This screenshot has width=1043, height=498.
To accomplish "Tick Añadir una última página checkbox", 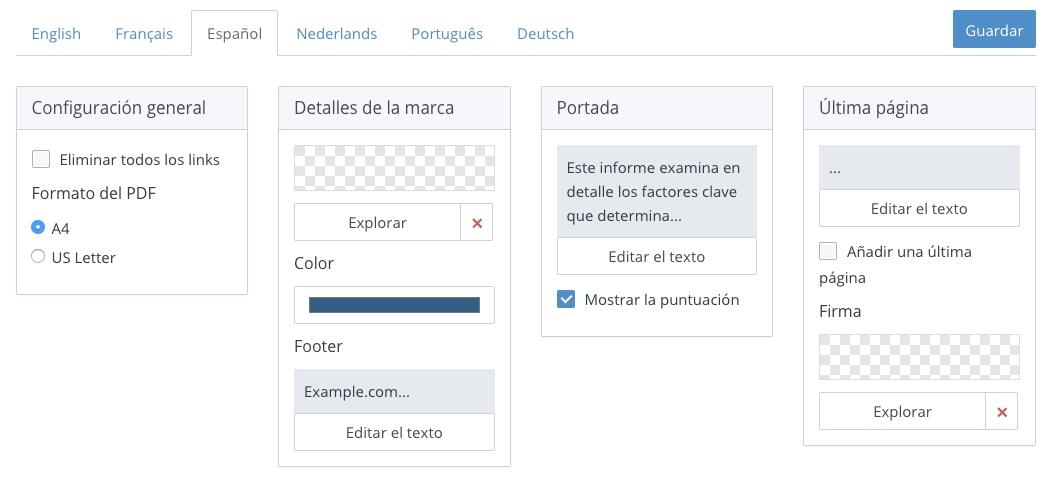I will (828, 251).
